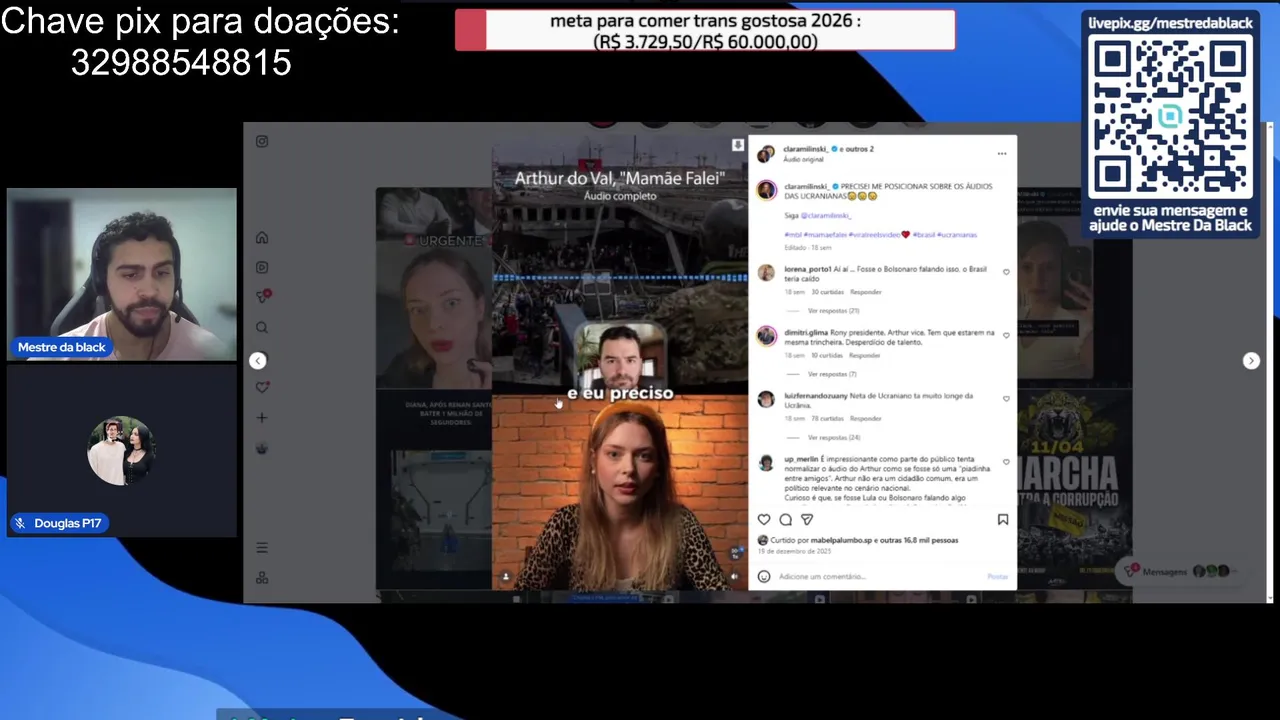This screenshot has width=1280, height=720.
Task: Open 'outras 16.8 mil pessoas' likes list
Action: [x=919, y=540]
